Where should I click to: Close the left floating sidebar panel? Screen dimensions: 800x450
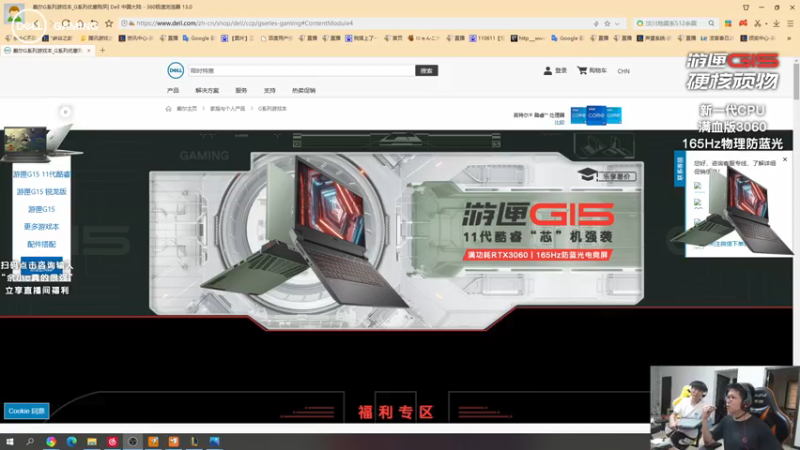(x=65, y=112)
